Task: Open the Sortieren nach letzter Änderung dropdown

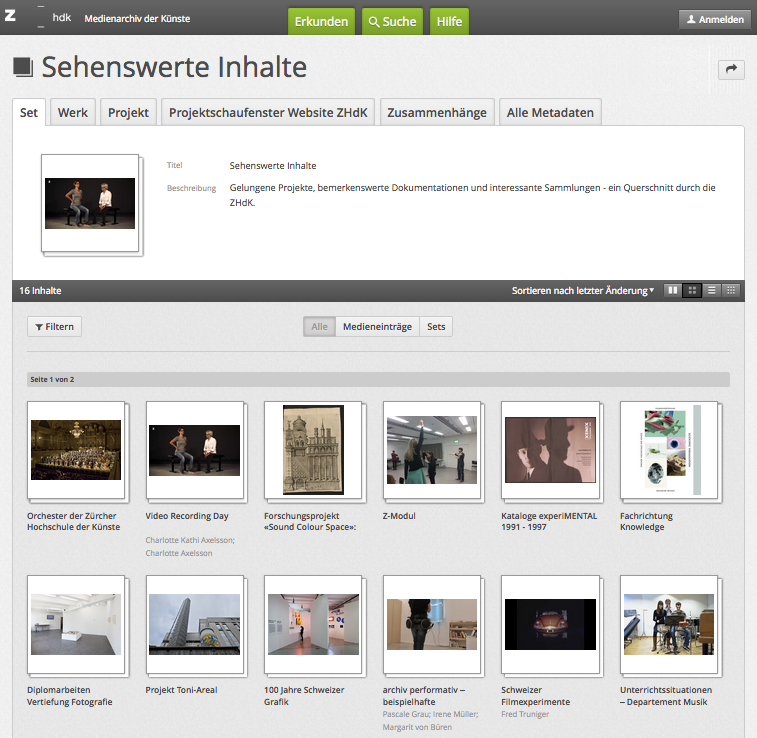Action: (583, 291)
